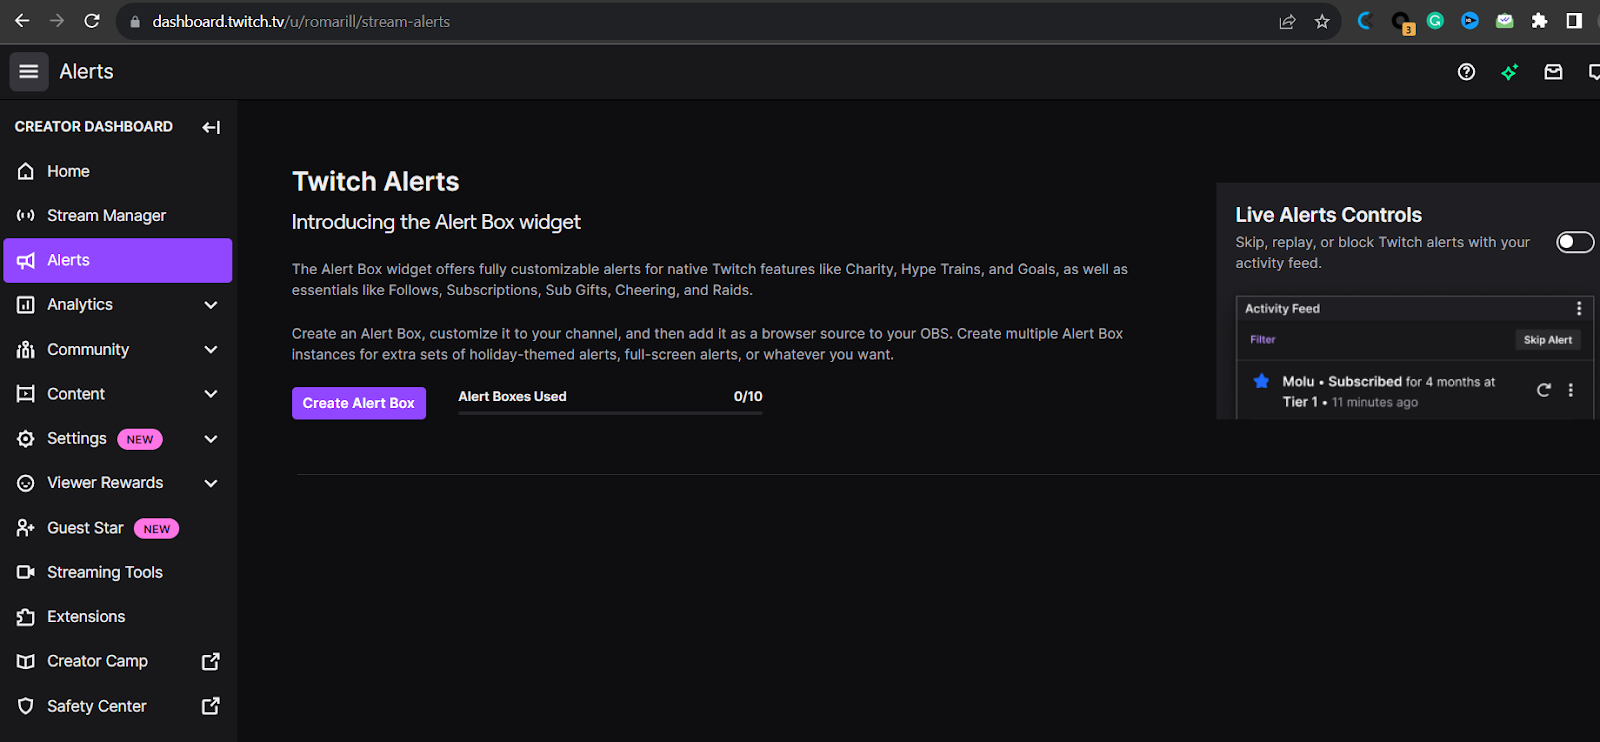Click the Settings gear icon
The image size is (1600, 742).
pos(26,438)
